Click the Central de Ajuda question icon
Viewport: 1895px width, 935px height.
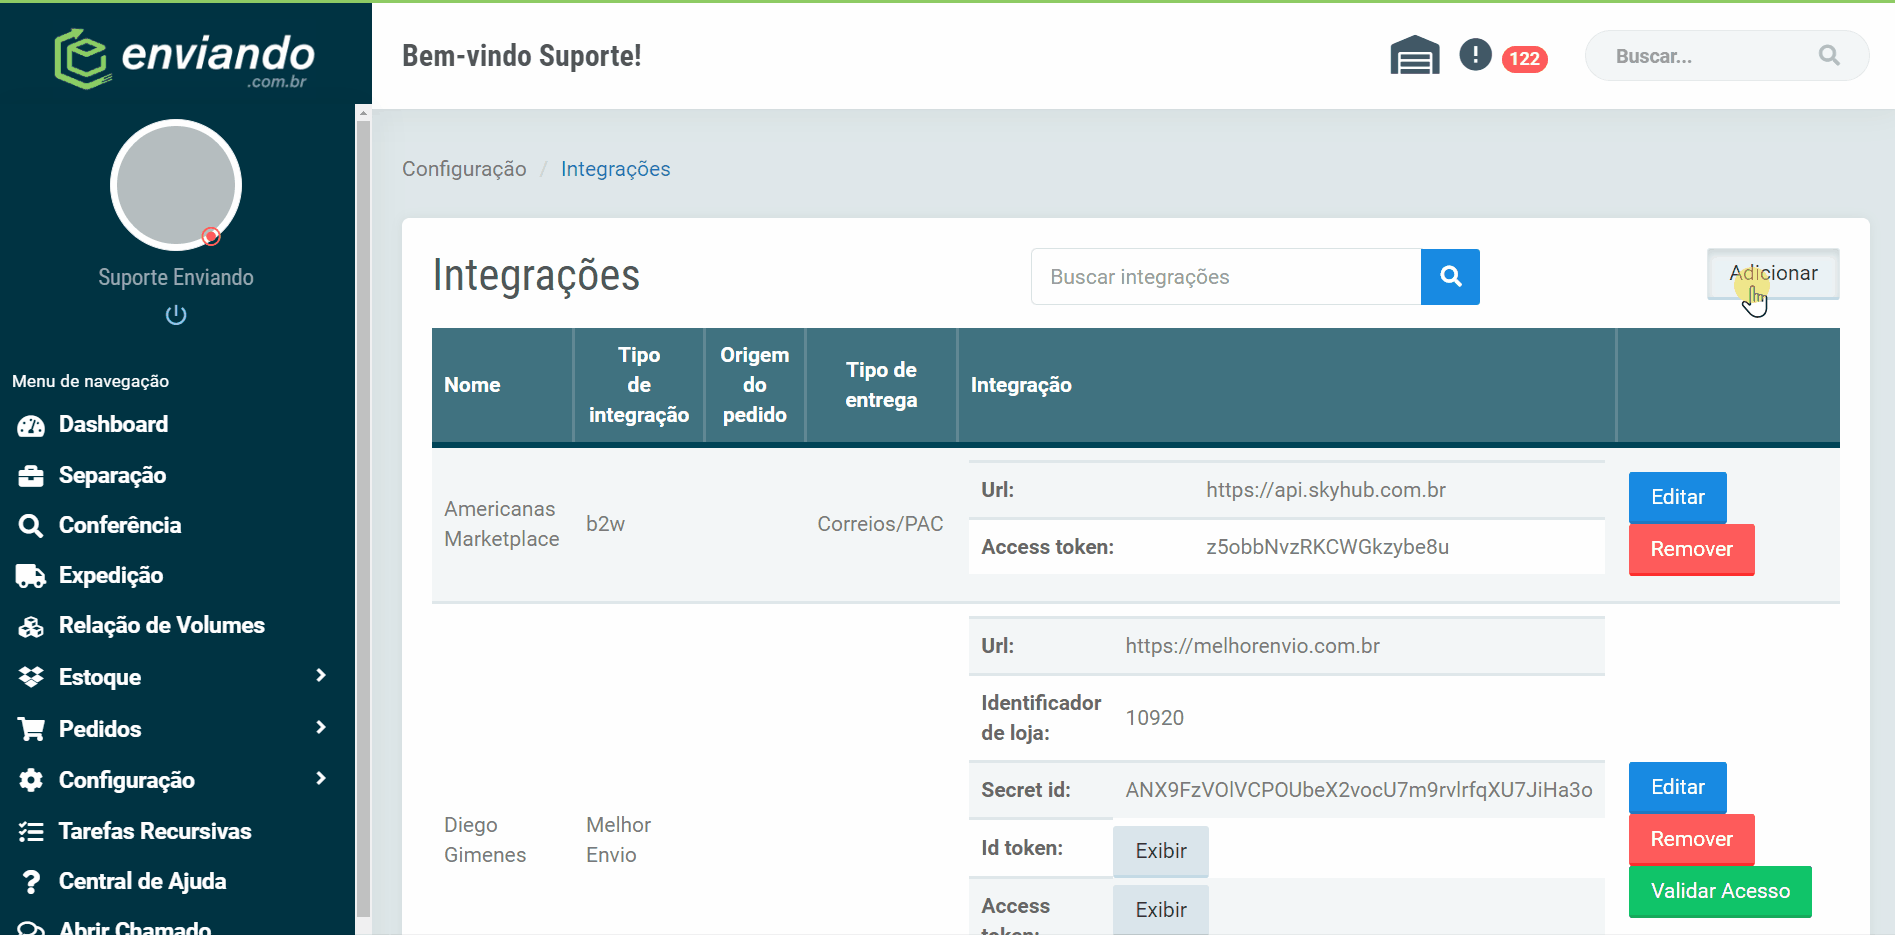tap(31, 882)
